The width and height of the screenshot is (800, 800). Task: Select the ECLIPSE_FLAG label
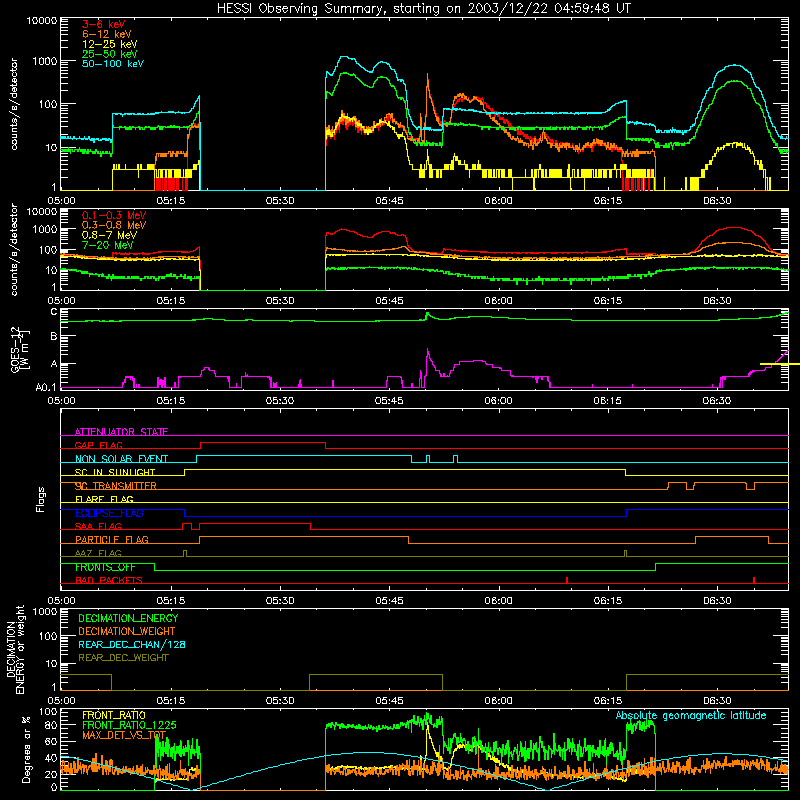pyautogui.click(x=109, y=513)
